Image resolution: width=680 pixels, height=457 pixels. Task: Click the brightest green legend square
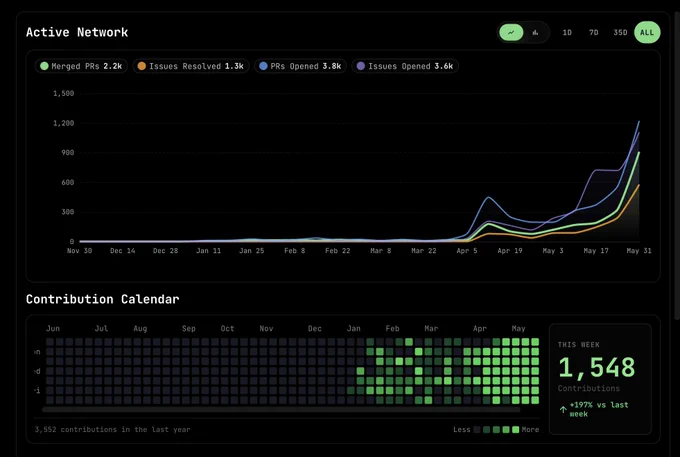[x=515, y=430]
